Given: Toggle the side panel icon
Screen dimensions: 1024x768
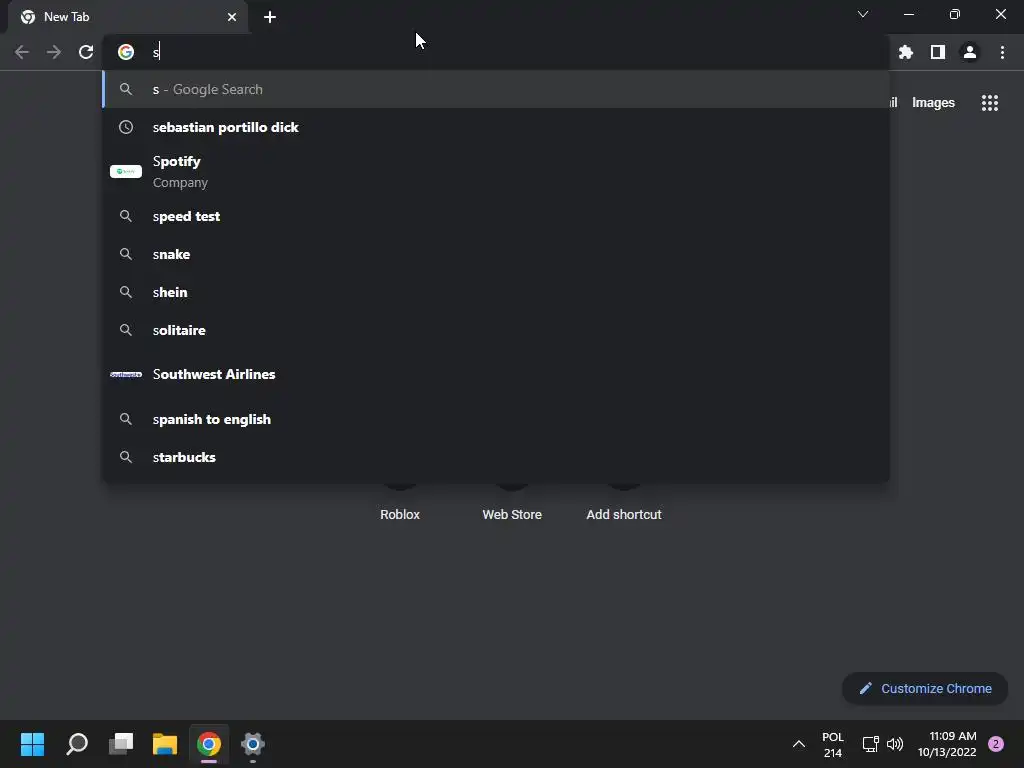Looking at the screenshot, I should point(937,52).
